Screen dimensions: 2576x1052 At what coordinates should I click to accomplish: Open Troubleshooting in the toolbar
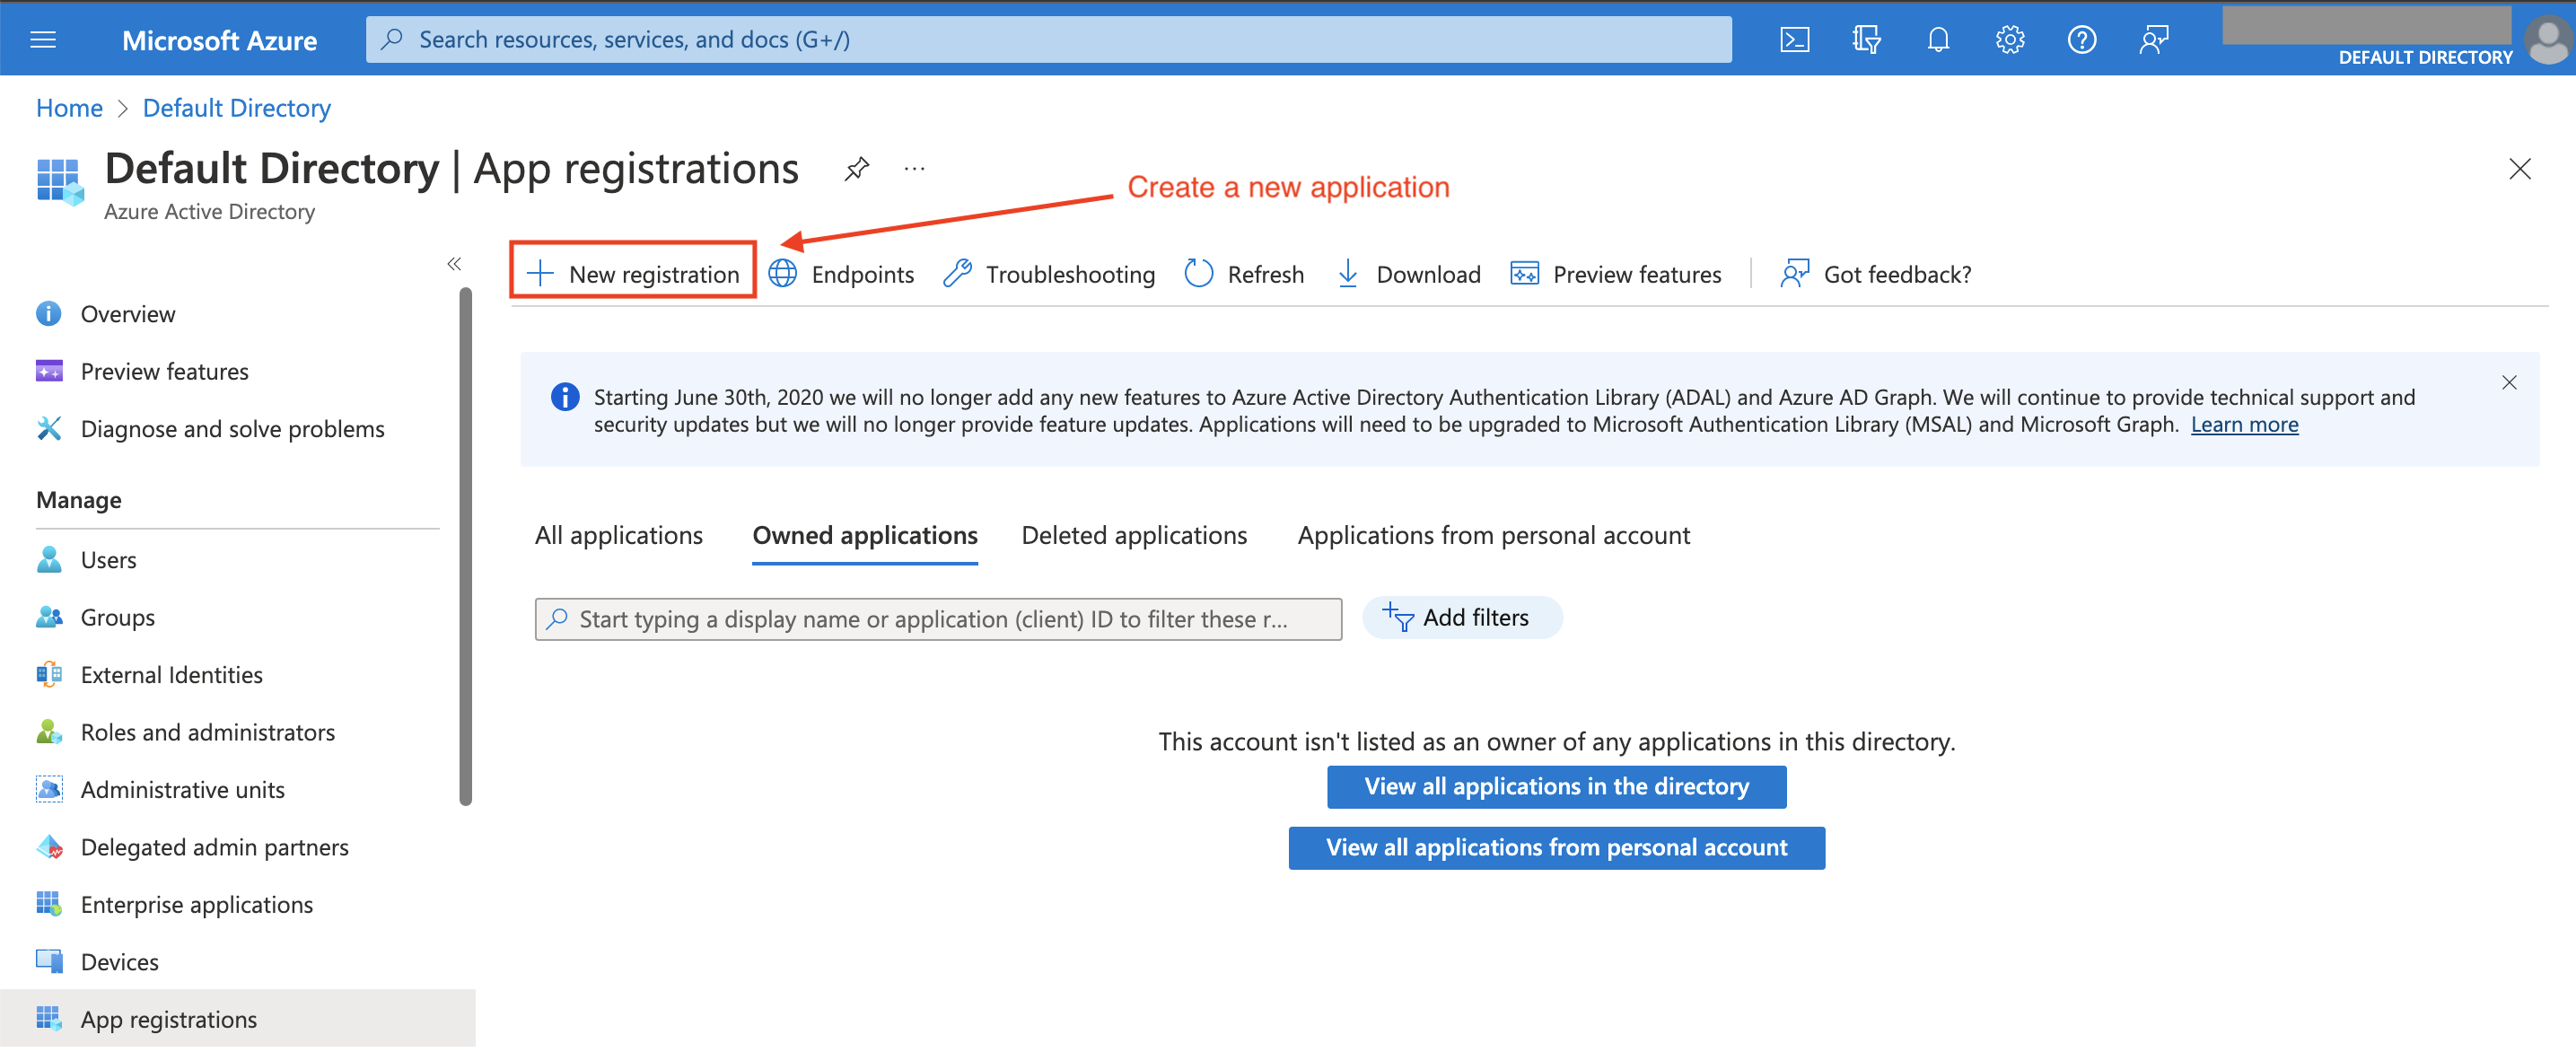coord(1048,274)
